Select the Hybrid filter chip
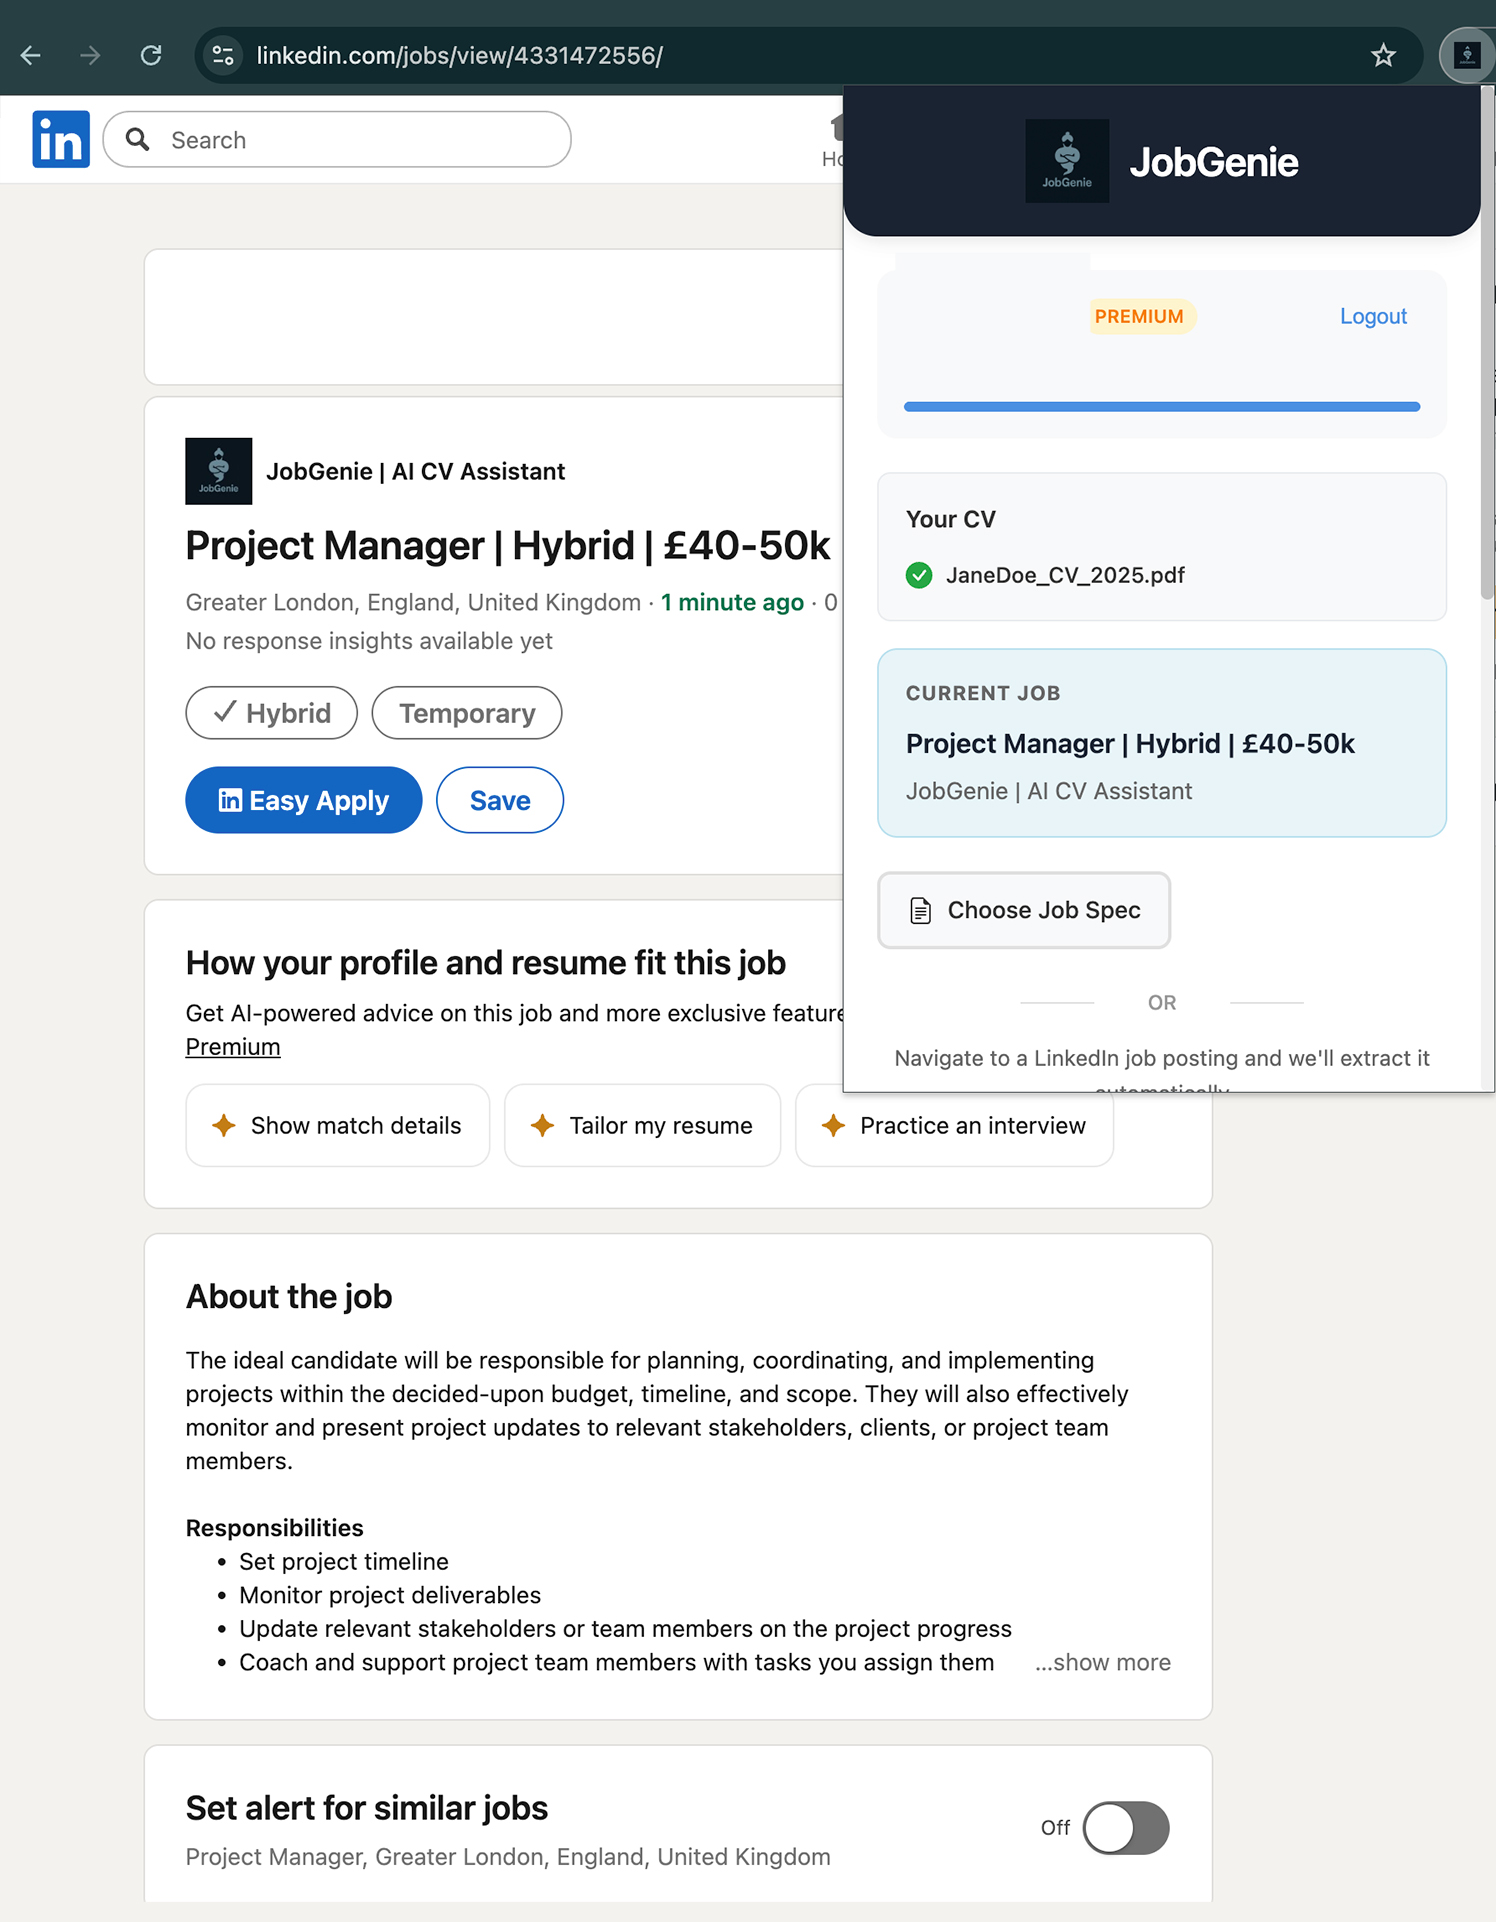The width and height of the screenshot is (1496, 1922). [272, 713]
